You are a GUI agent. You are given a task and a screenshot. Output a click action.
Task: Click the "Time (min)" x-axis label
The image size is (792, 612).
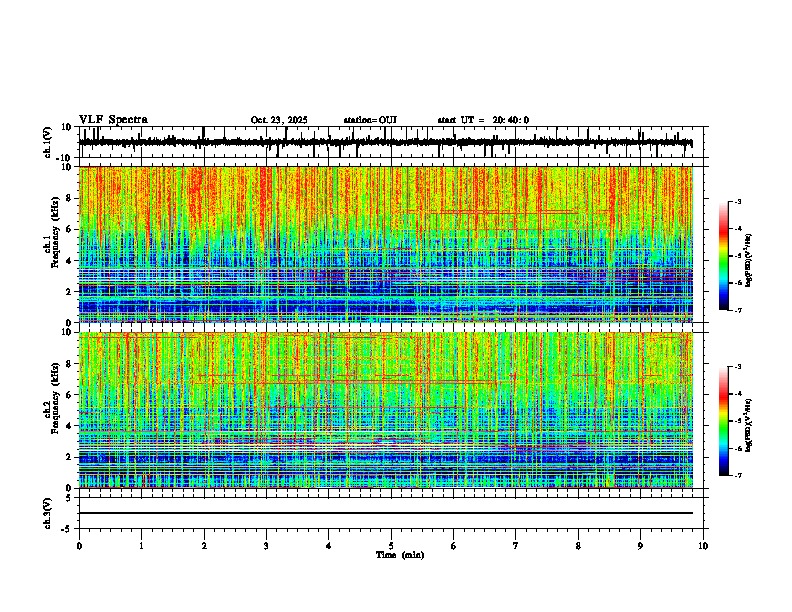(400, 555)
